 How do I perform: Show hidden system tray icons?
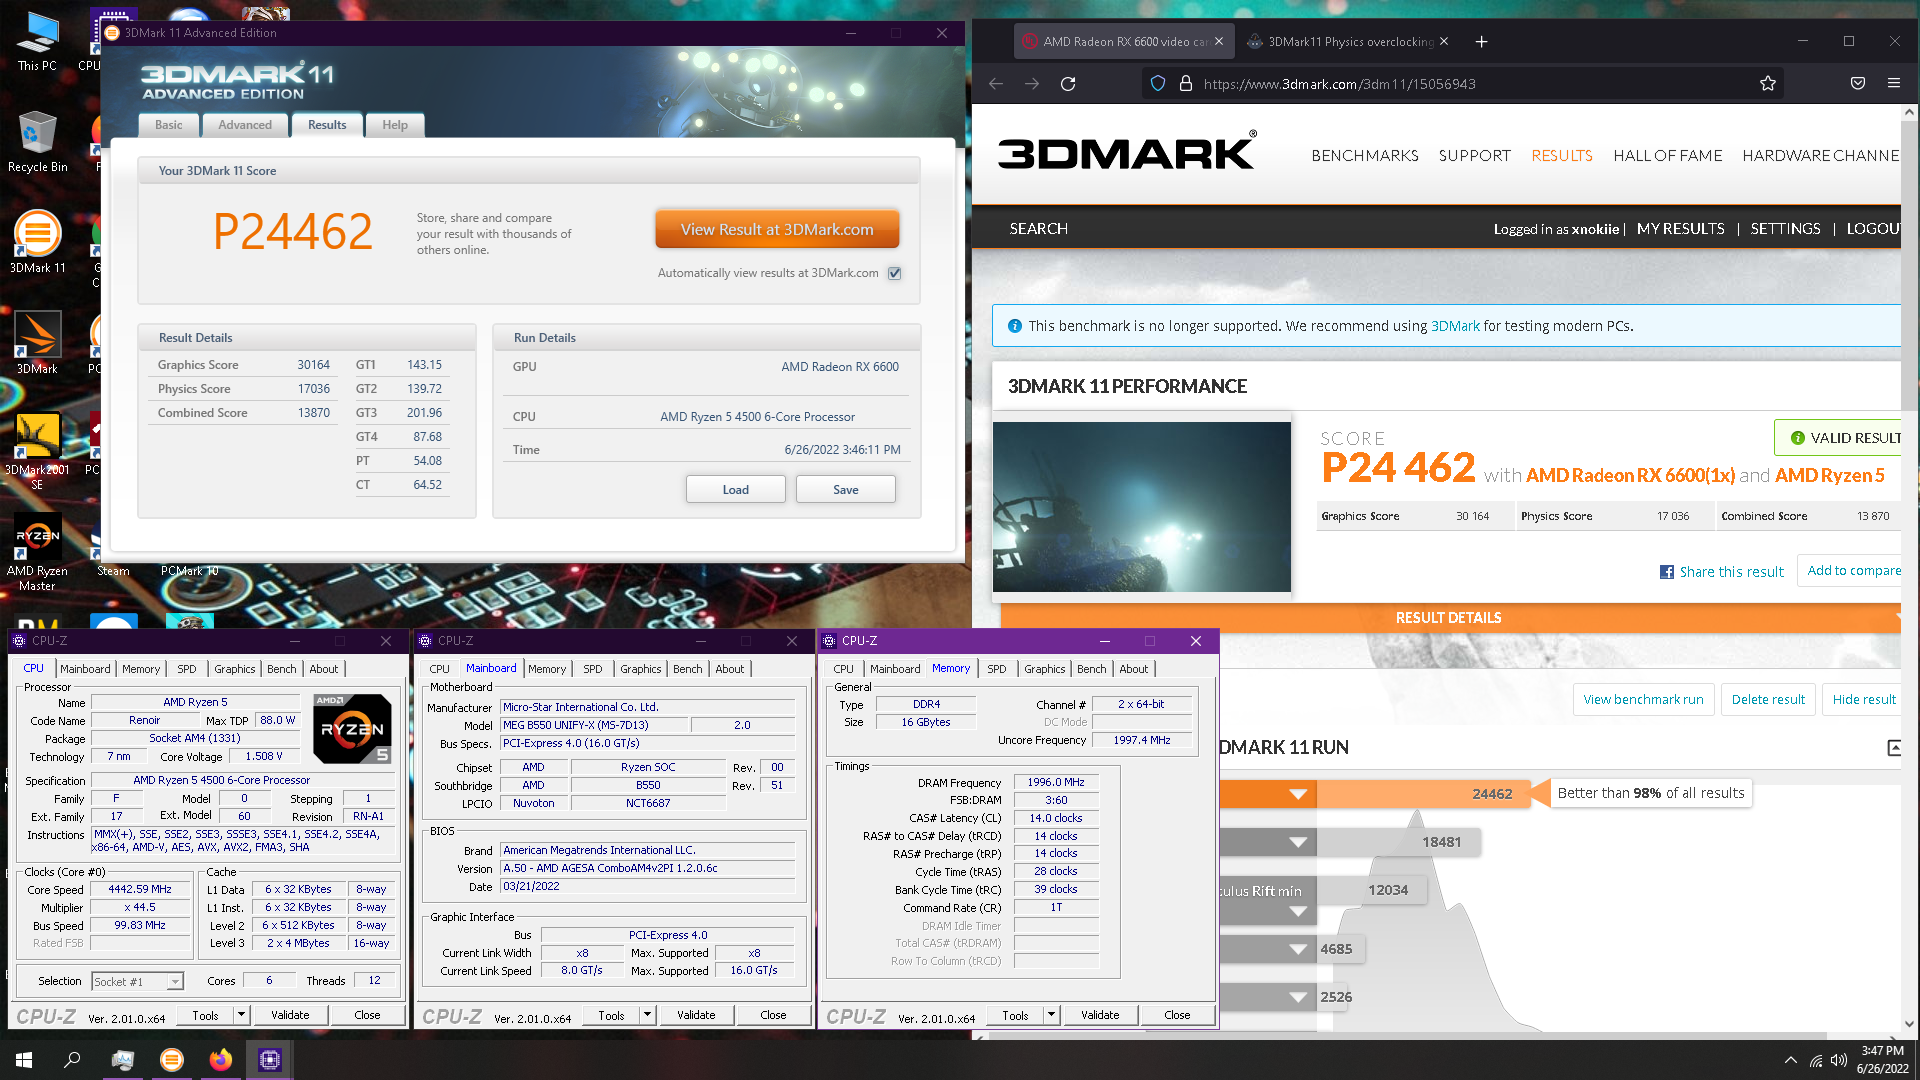coord(1789,1060)
